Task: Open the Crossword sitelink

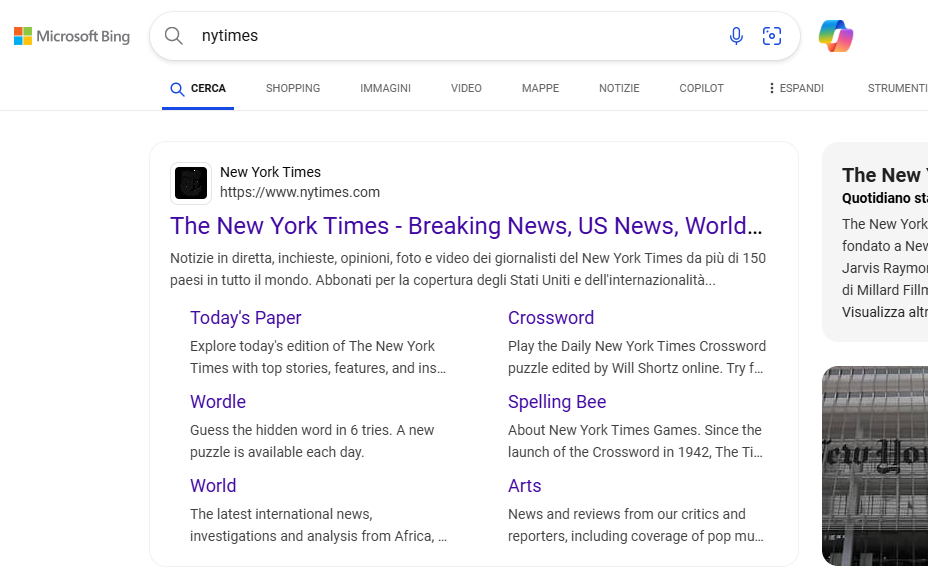Action: point(551,318)
